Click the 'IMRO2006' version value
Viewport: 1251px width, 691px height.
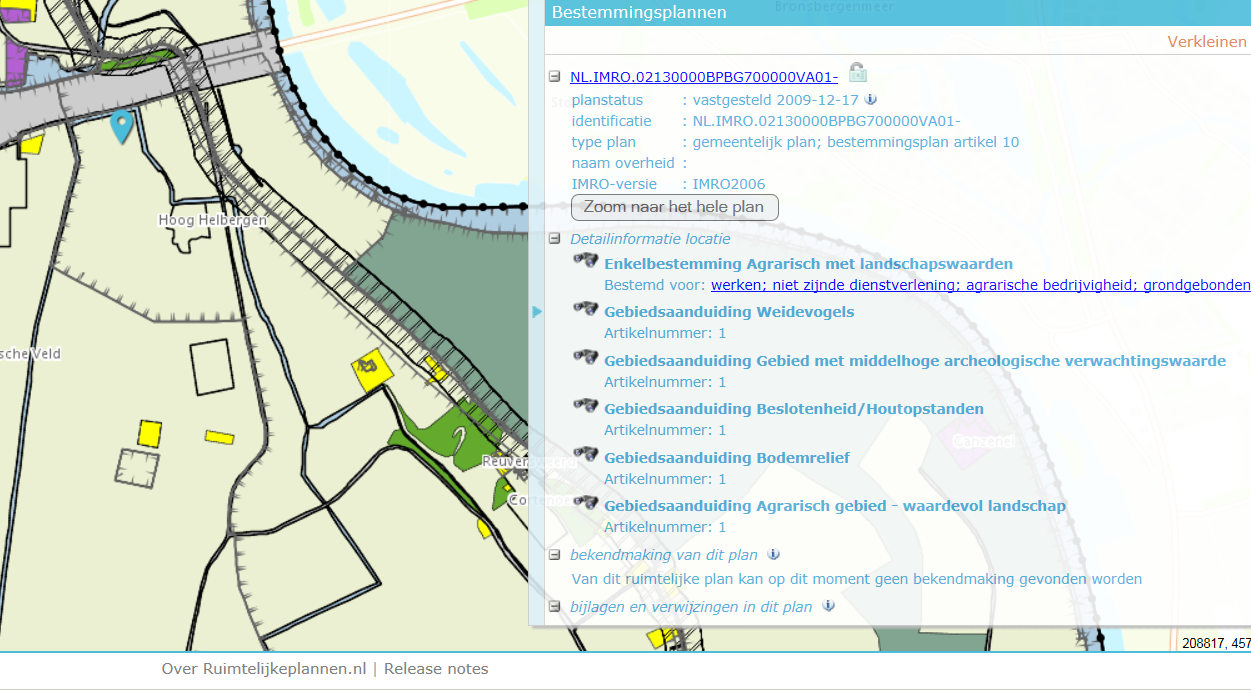[729, 184]
